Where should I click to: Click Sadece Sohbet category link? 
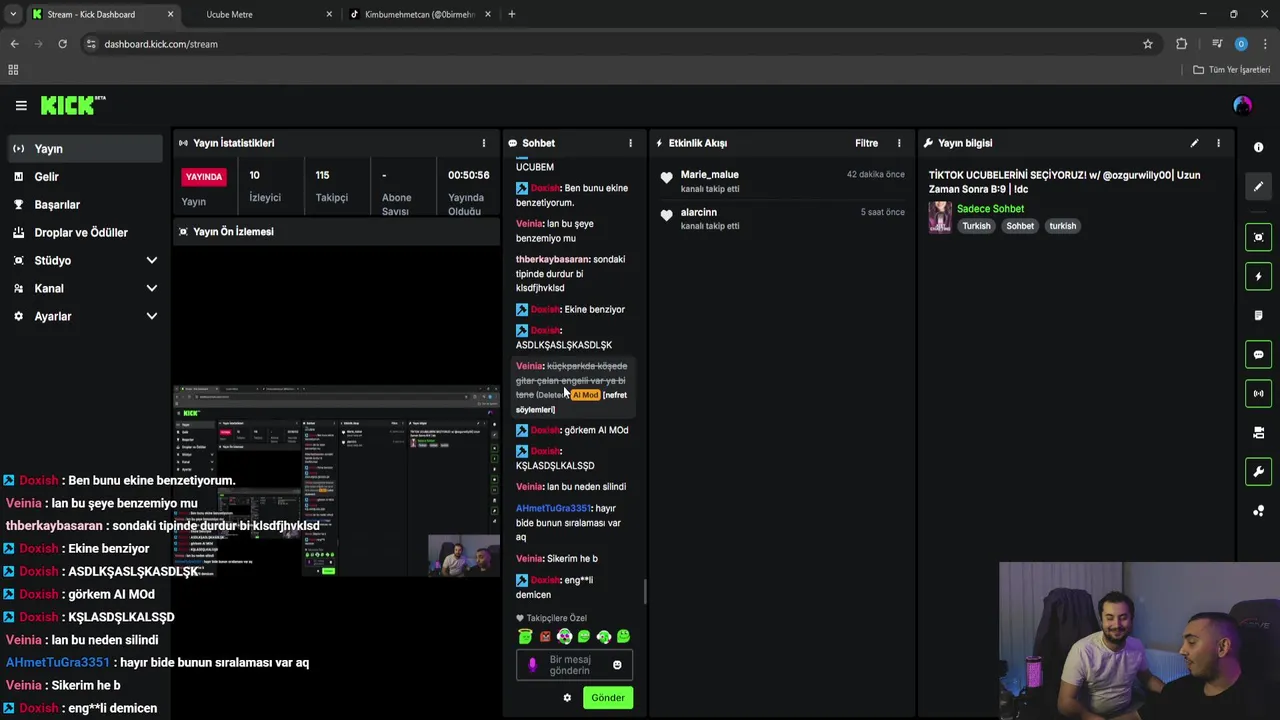pos(990,209)
